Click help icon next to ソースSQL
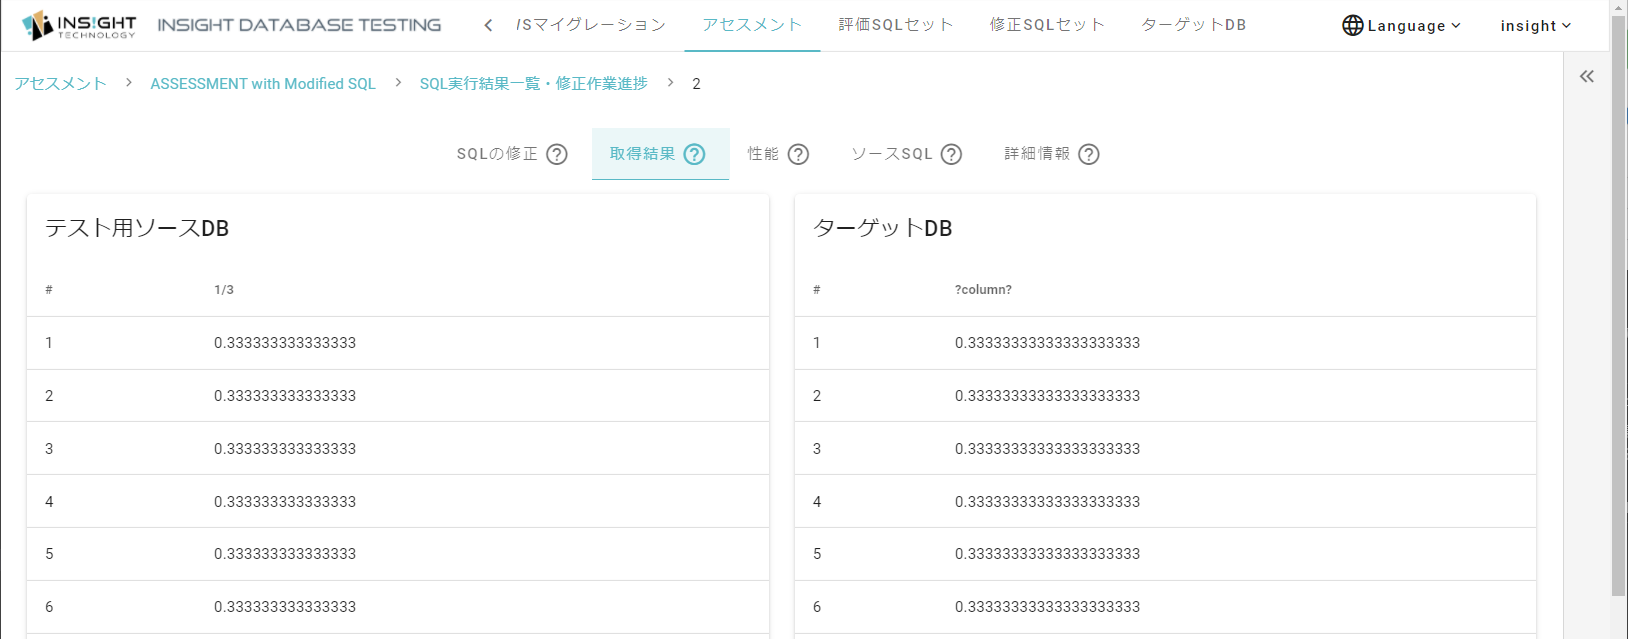This screenshot has height=639, width=1628. pyautogui.click(x=952, y=154)
